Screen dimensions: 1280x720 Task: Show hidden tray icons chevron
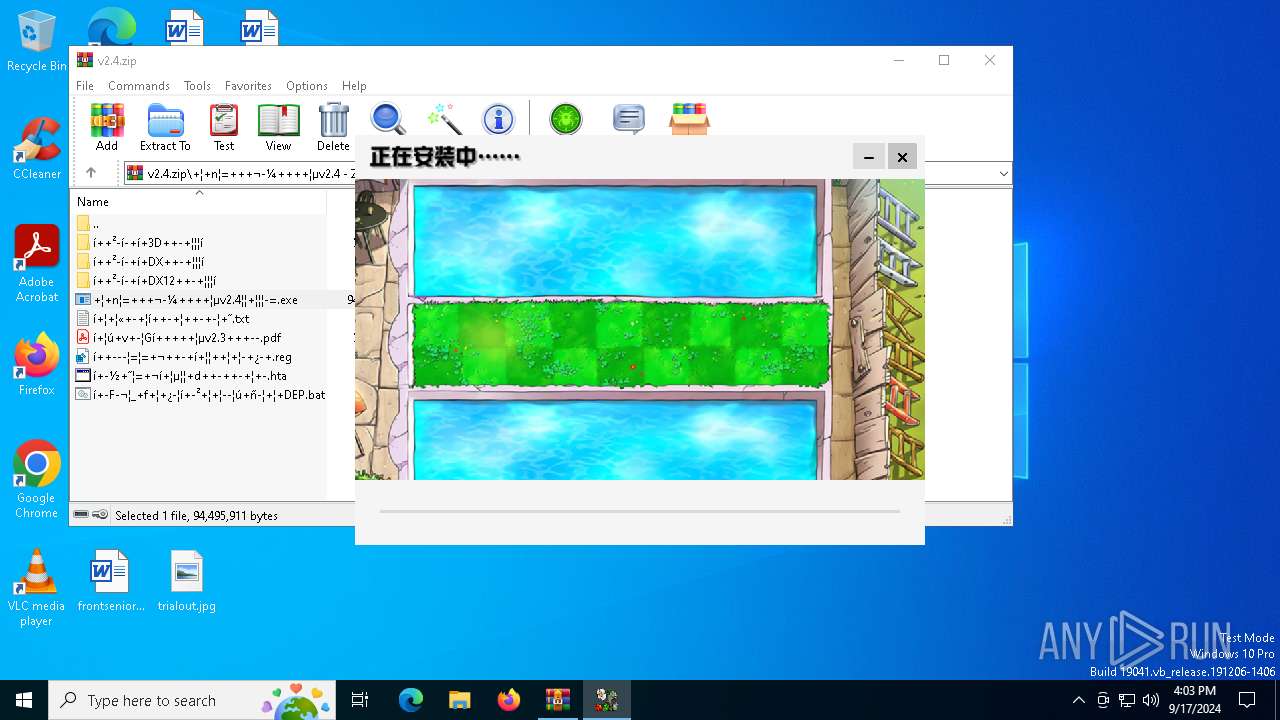pyautogui.click(x=1078, y=700)
